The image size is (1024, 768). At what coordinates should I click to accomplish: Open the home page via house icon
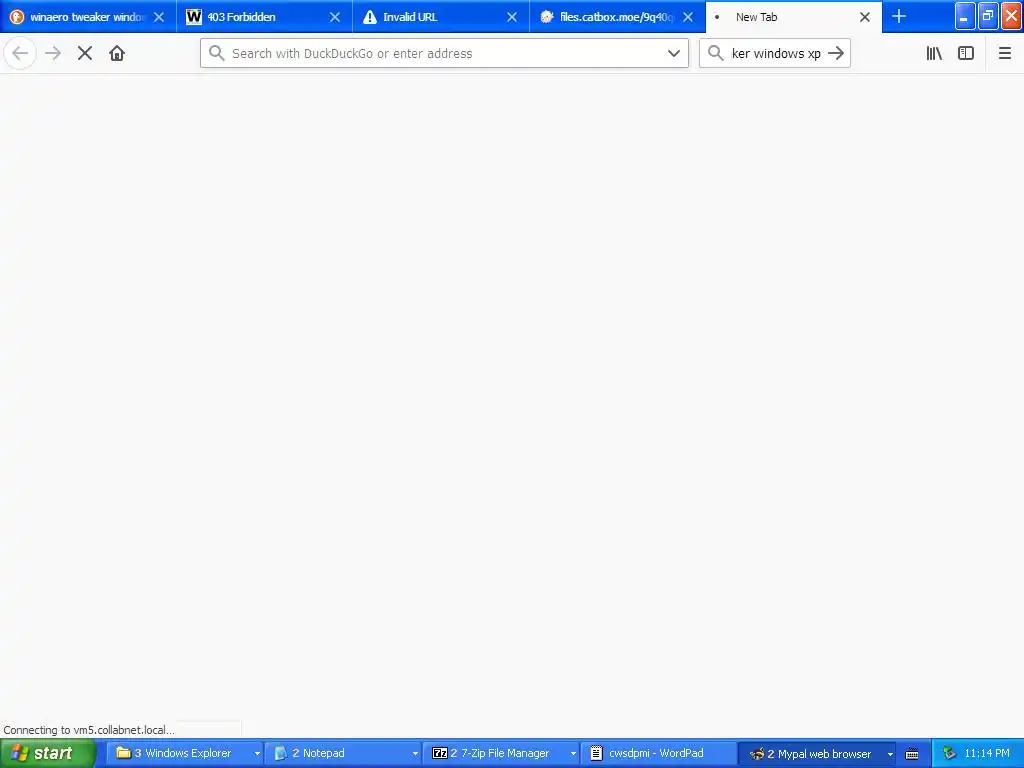(x=117, y=54)
